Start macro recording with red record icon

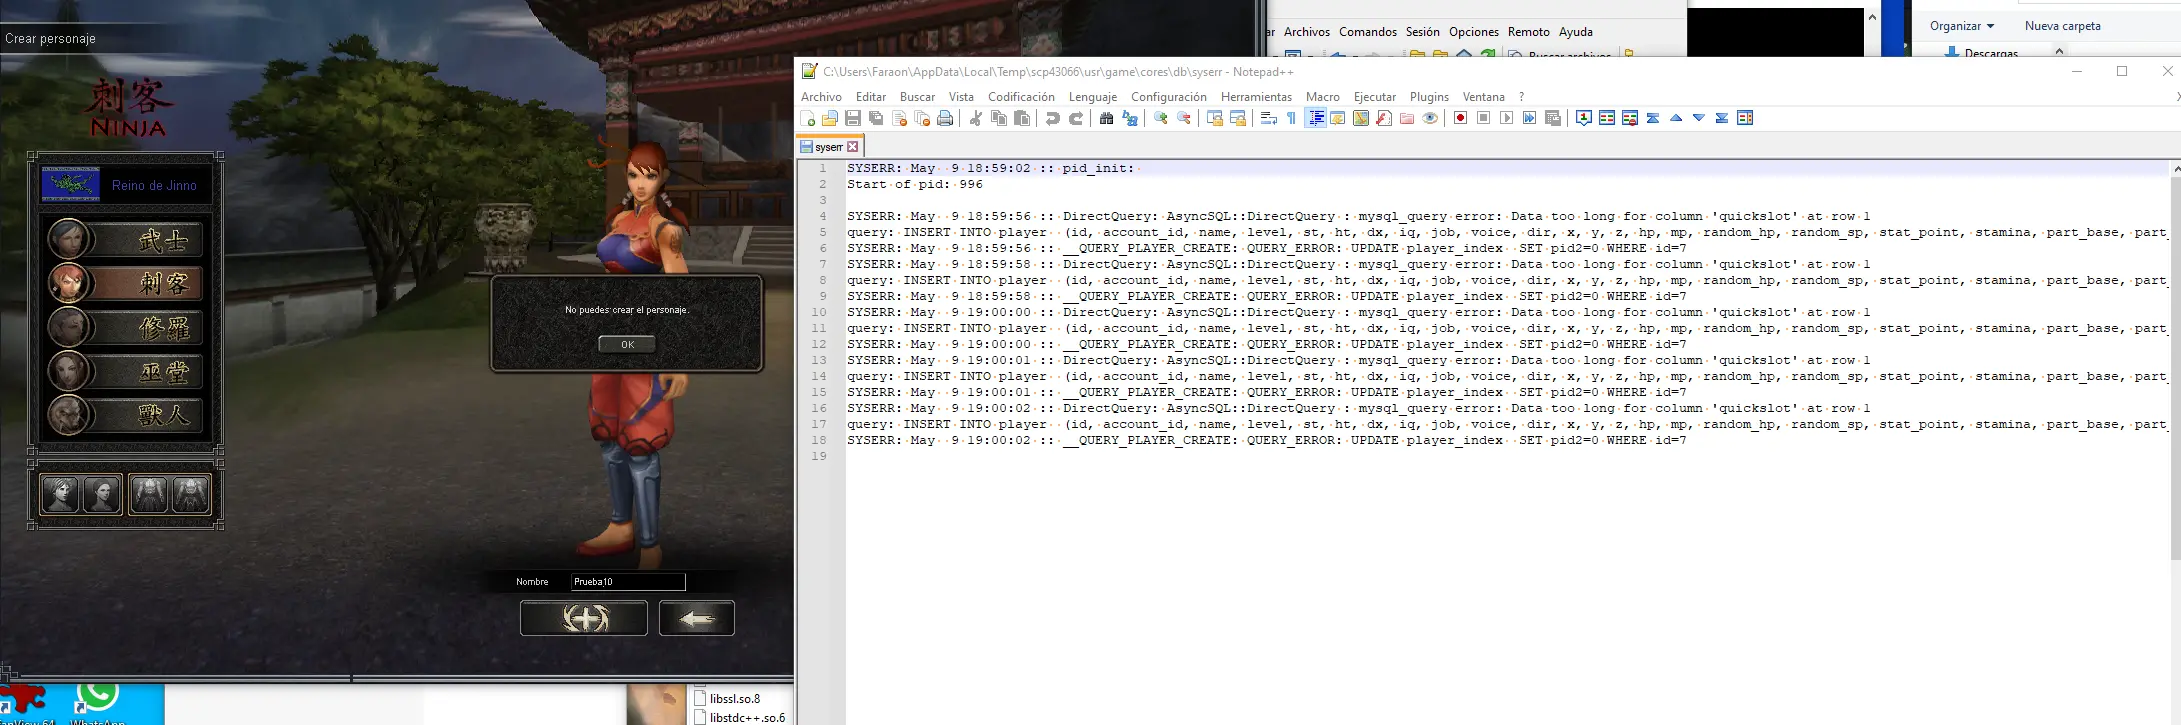pos(1460,118)
